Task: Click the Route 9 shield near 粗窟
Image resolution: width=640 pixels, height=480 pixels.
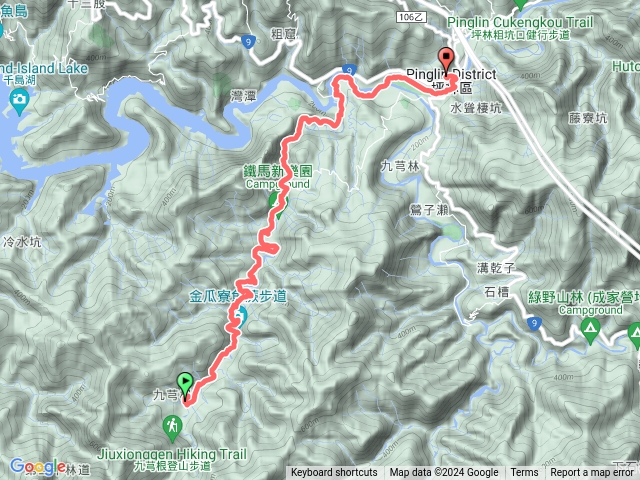Action: [248, 42]
